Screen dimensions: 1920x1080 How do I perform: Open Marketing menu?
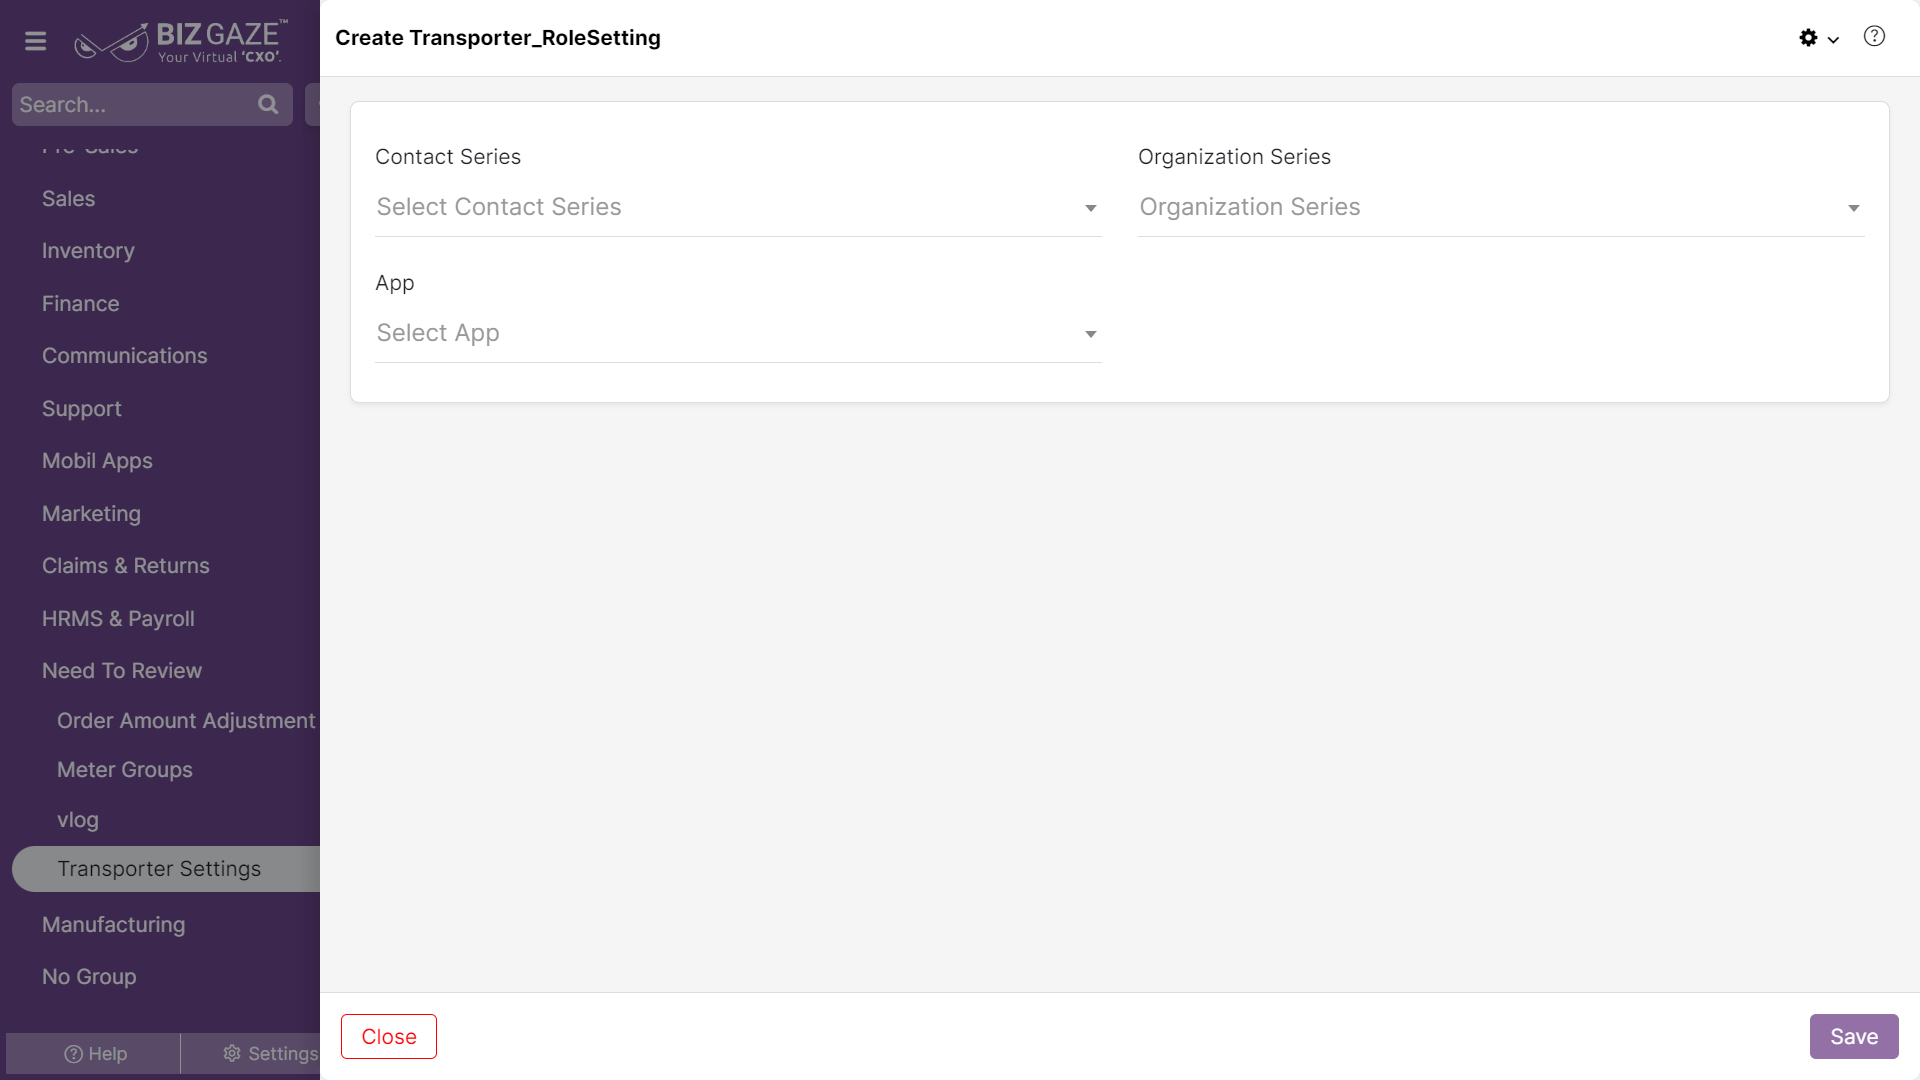(91, 513)
